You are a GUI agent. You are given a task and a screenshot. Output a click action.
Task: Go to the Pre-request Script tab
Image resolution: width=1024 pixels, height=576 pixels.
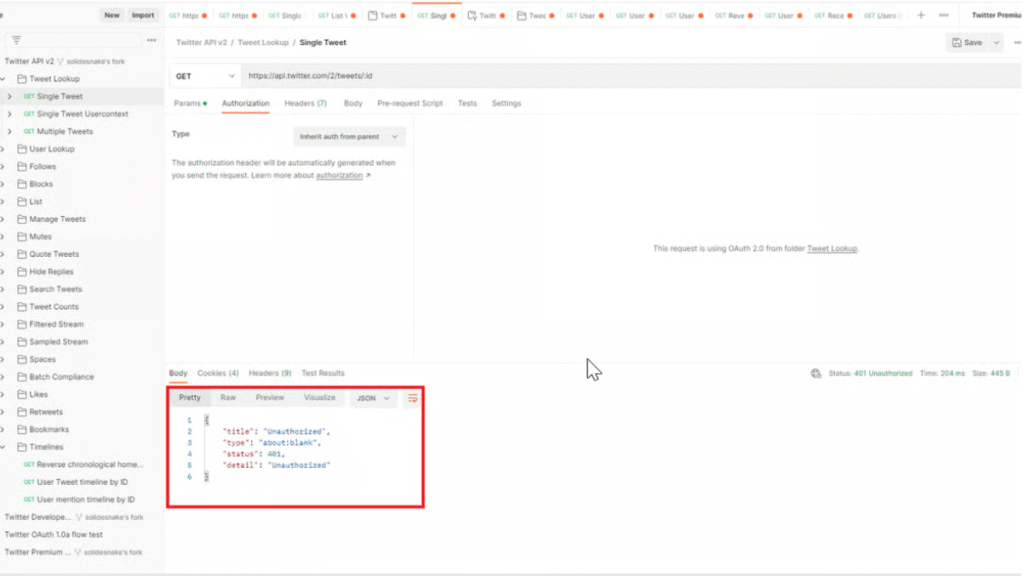pos(409,103)
